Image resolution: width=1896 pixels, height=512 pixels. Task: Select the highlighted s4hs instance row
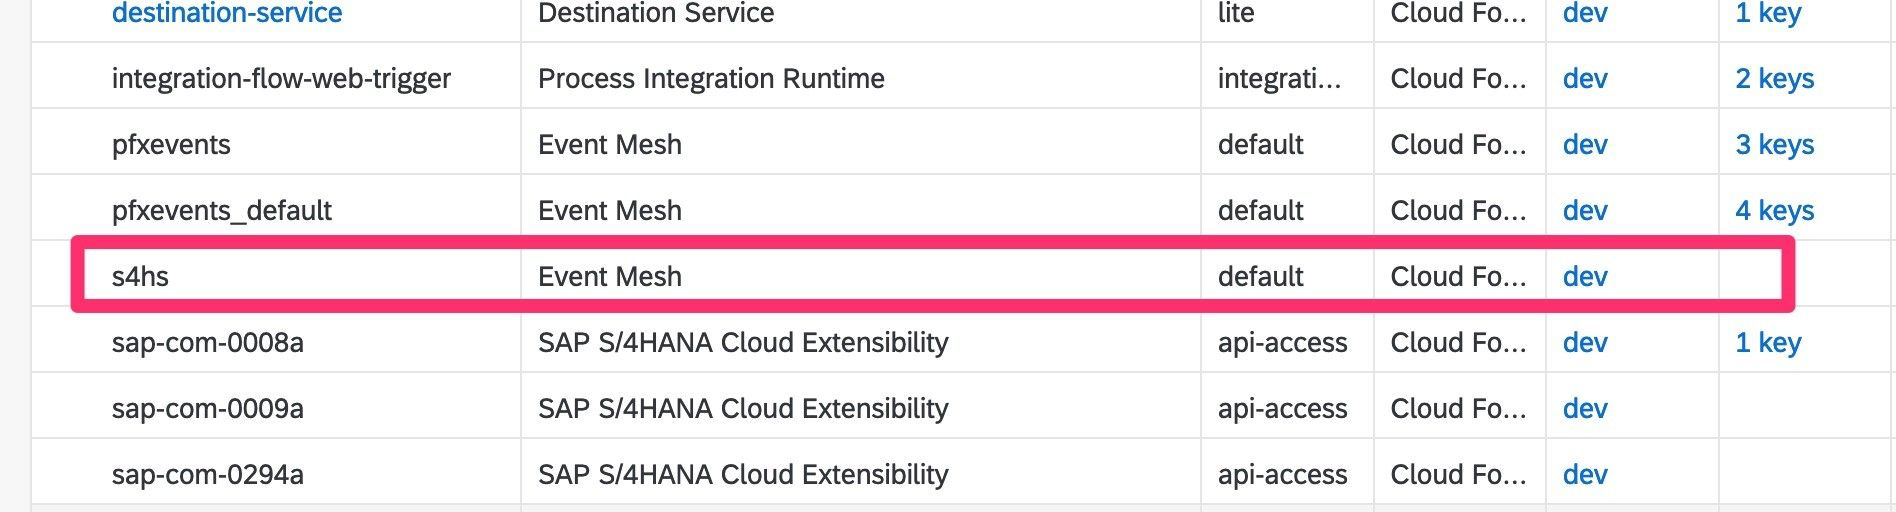(x=140, y=277)
